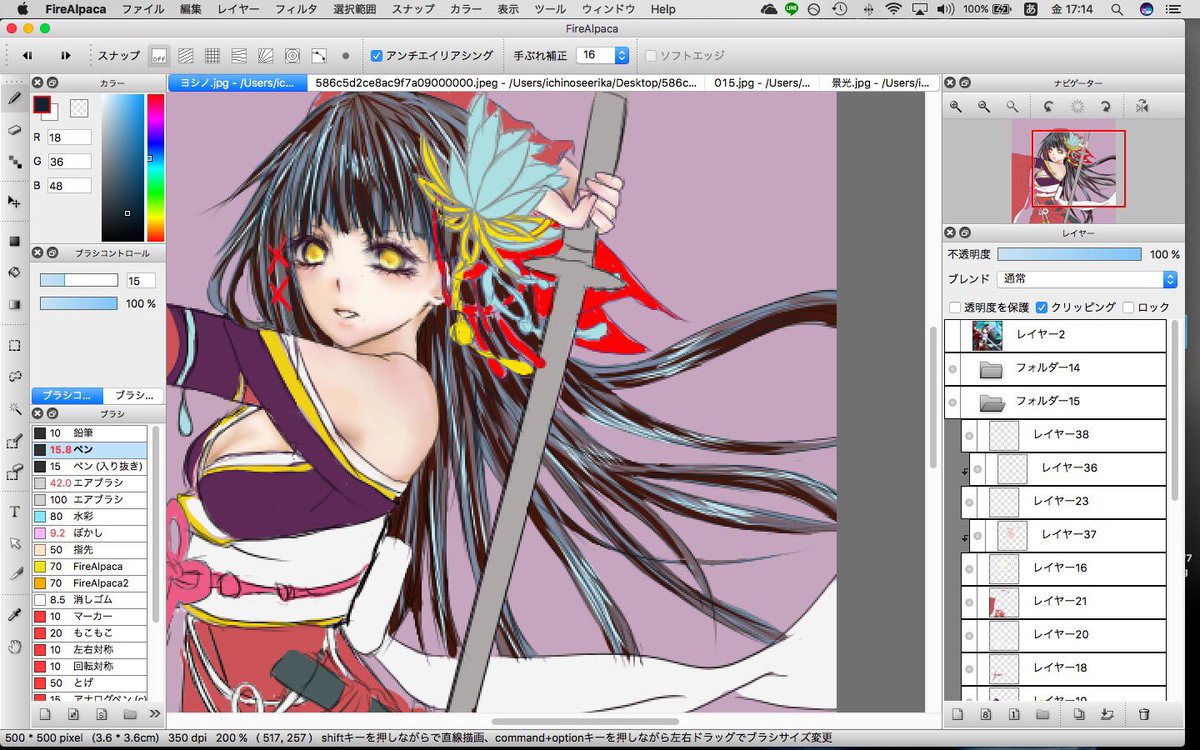Select the エアブラシ 42.0 brush
Image resolution: width=1200 pixels, height=750 pixels.
click(x=90, y=483)
